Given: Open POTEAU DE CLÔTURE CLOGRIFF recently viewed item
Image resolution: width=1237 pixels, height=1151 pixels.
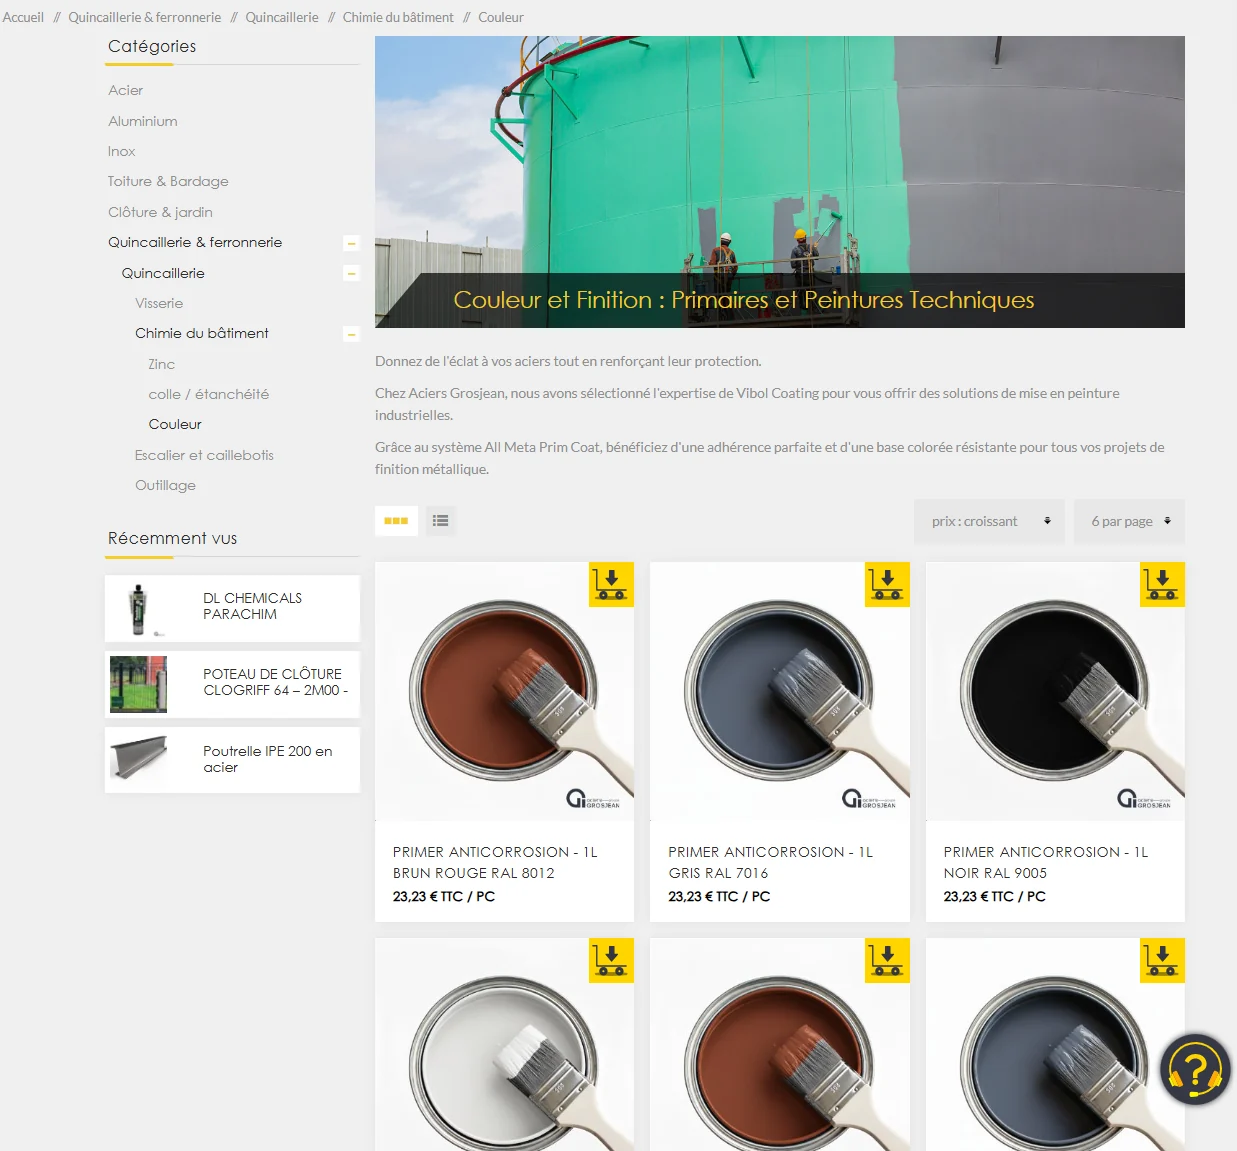Looking at the screenshot, I should click(x=275, y=682).
